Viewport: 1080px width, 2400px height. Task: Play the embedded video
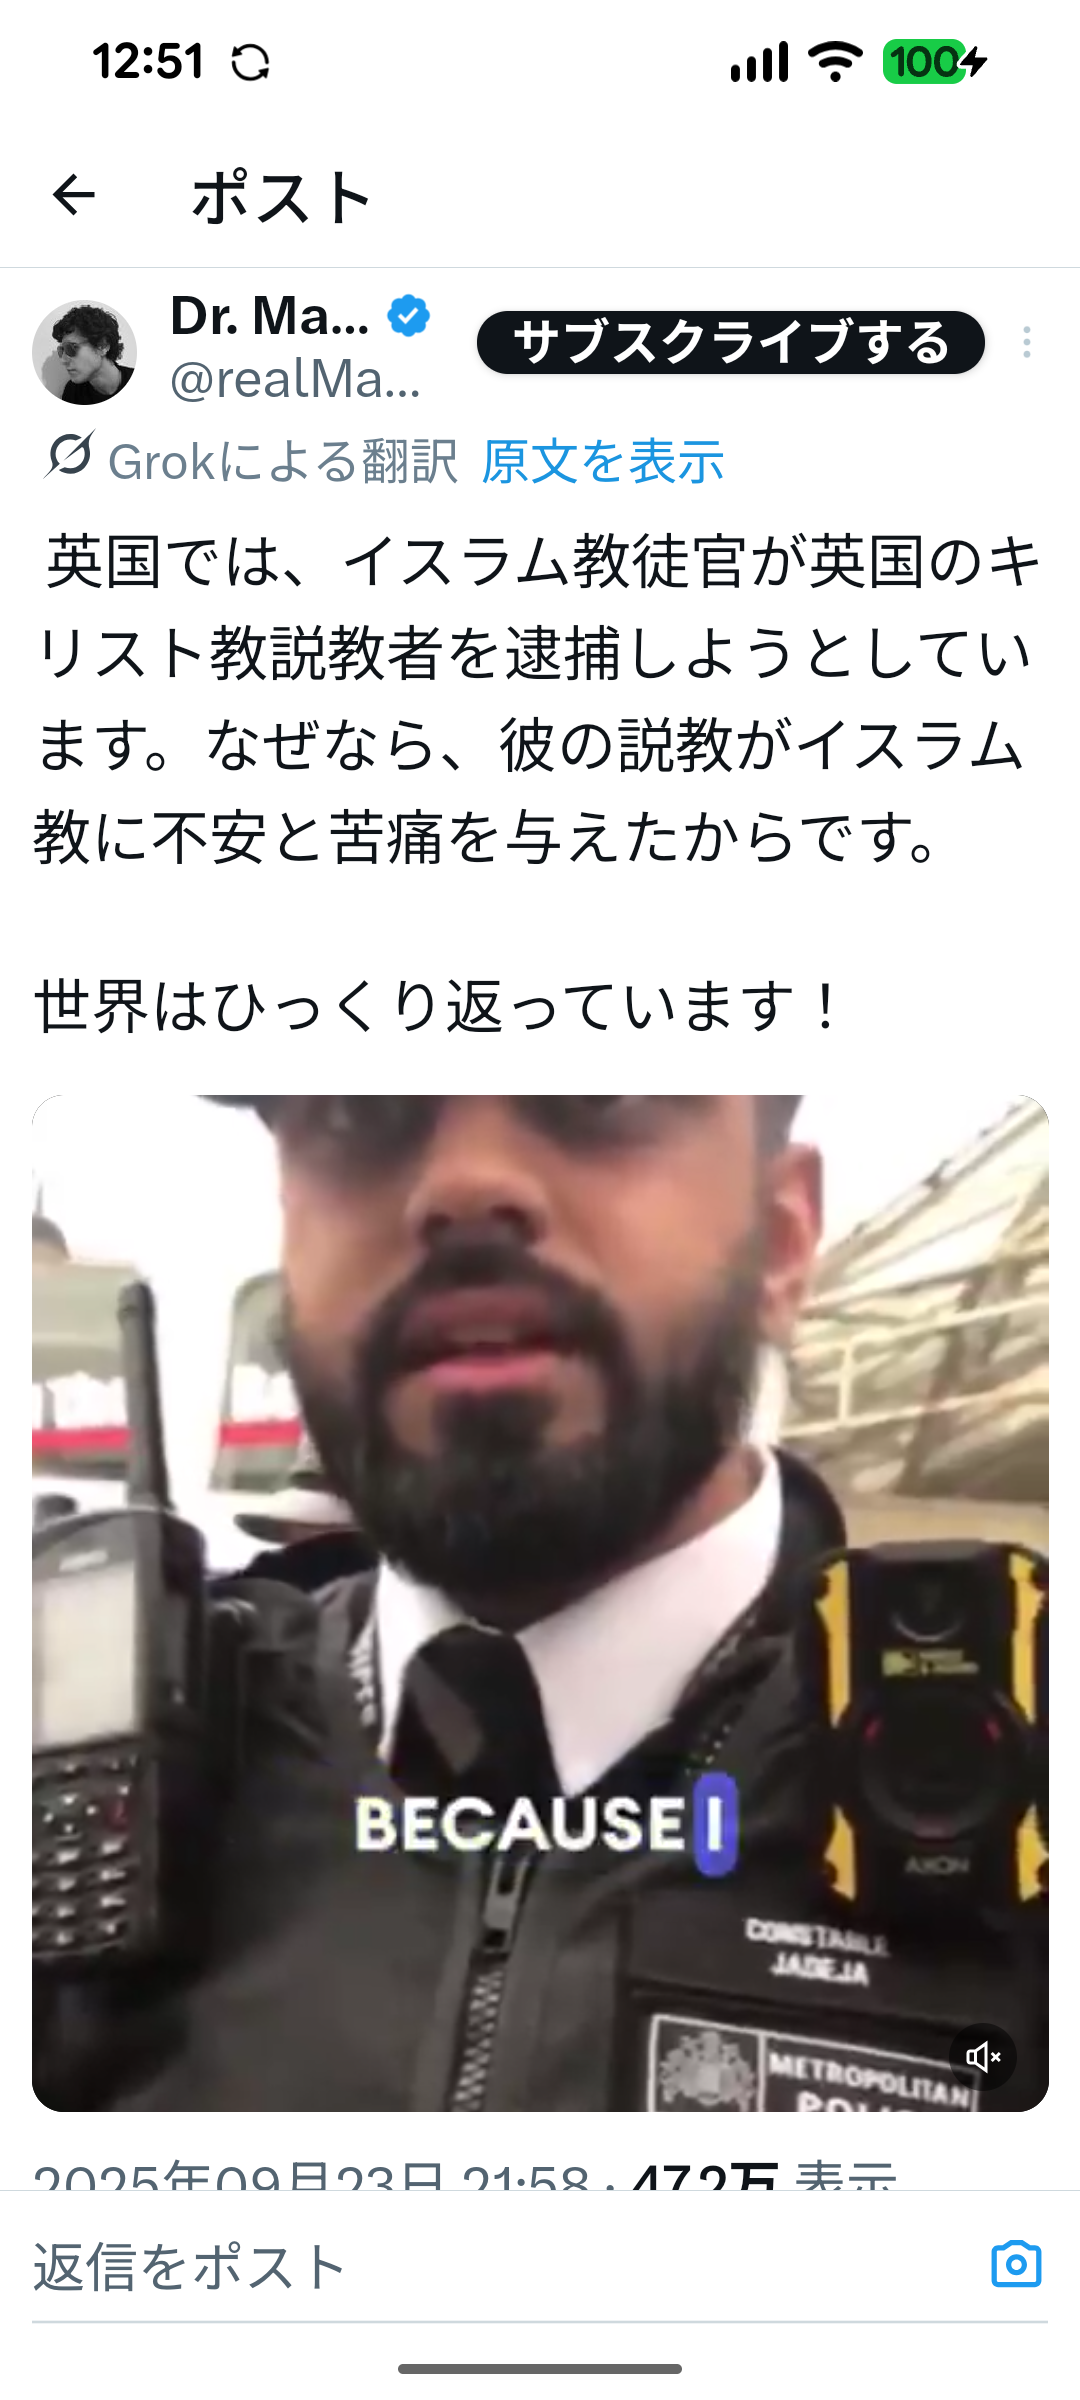click(540, 1603)
